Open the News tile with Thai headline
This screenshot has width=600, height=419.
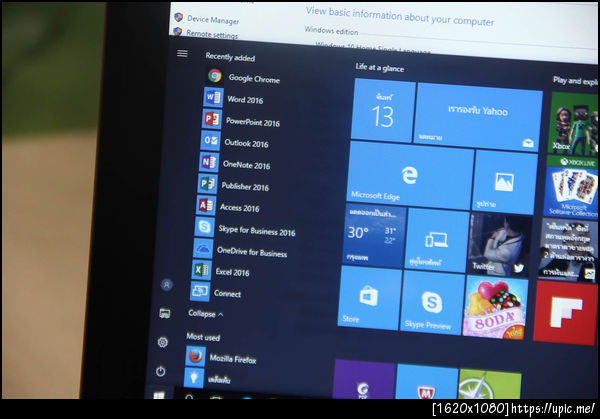tap(567, 251)
